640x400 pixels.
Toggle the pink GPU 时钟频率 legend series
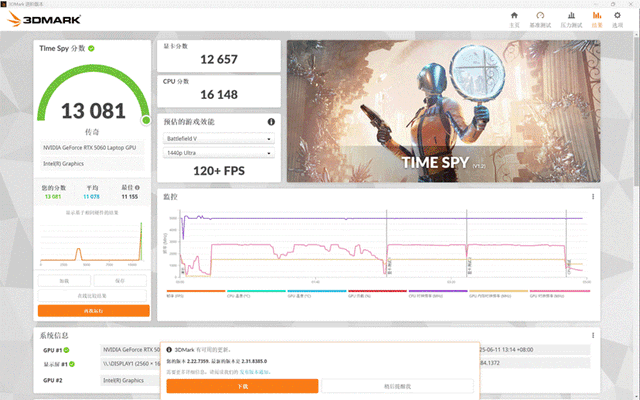tap(560, 293)
